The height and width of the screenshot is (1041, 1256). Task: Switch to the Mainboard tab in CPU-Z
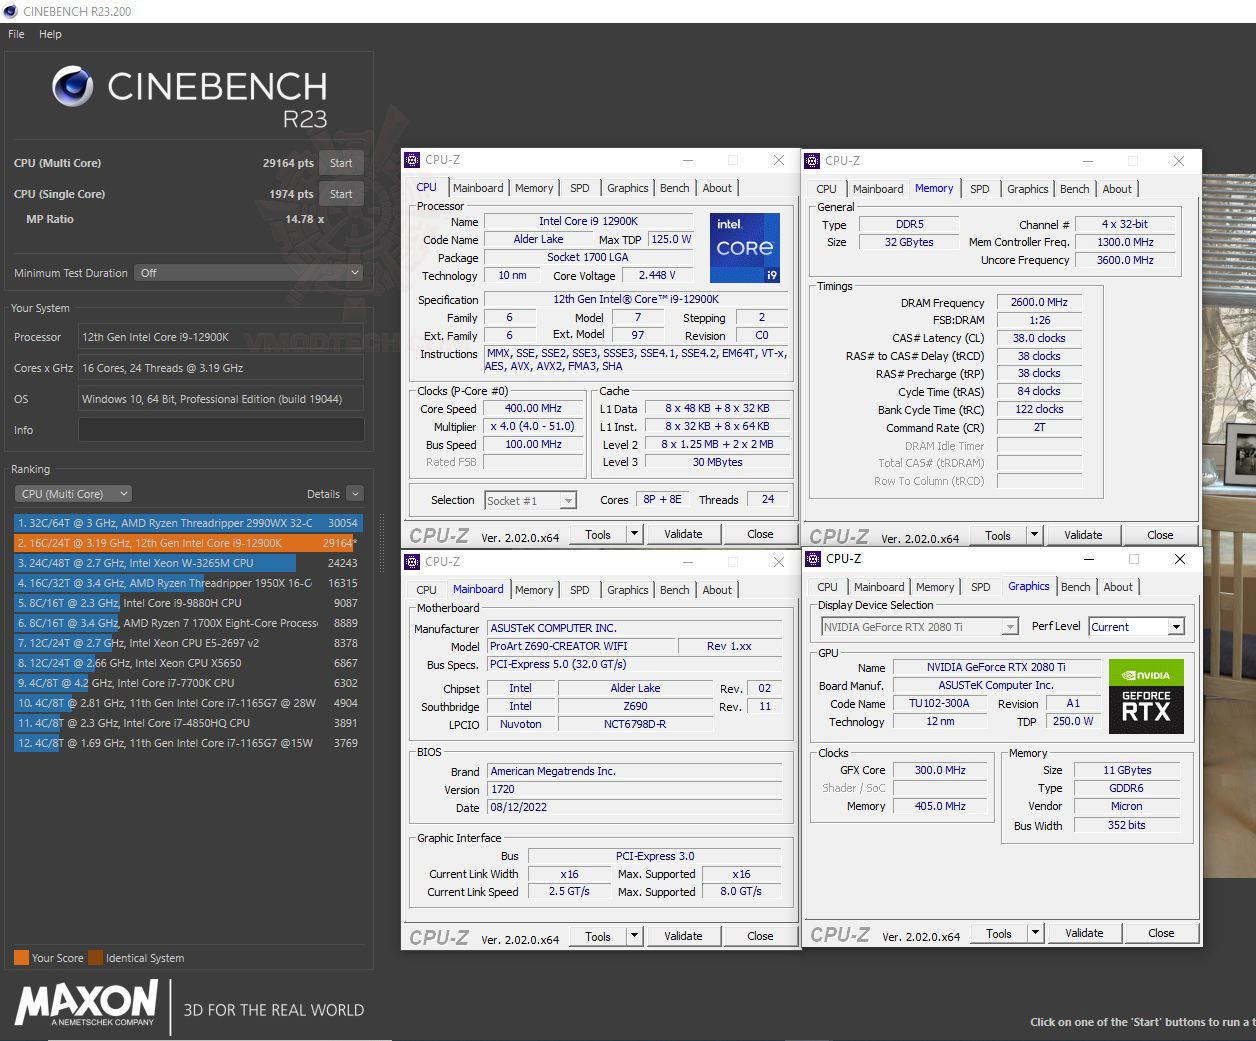click(478, 188)
